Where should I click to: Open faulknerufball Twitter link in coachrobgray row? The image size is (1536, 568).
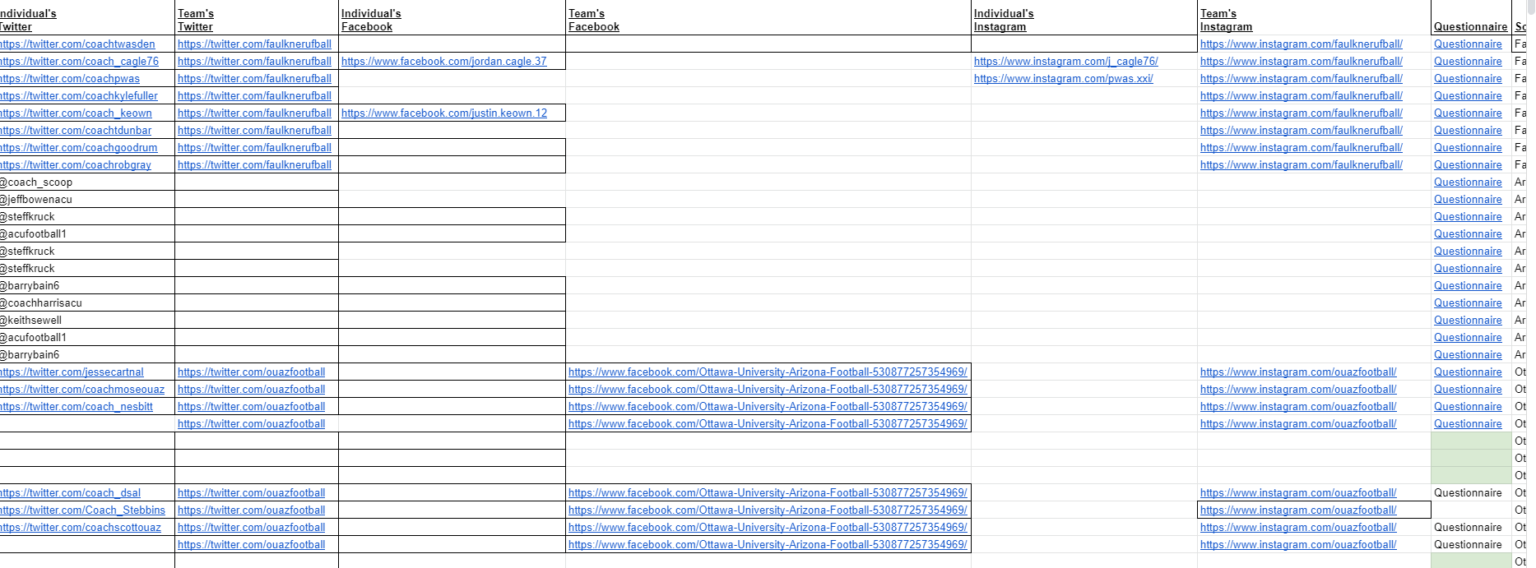pos(254,165)
